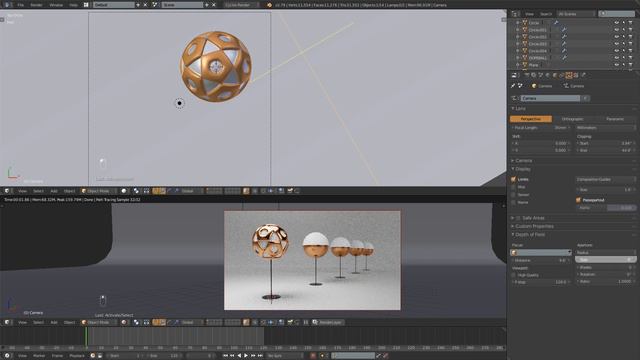640x360 pixels.
Task: Expand the Safe Areas panel
Action: point(529,218)
